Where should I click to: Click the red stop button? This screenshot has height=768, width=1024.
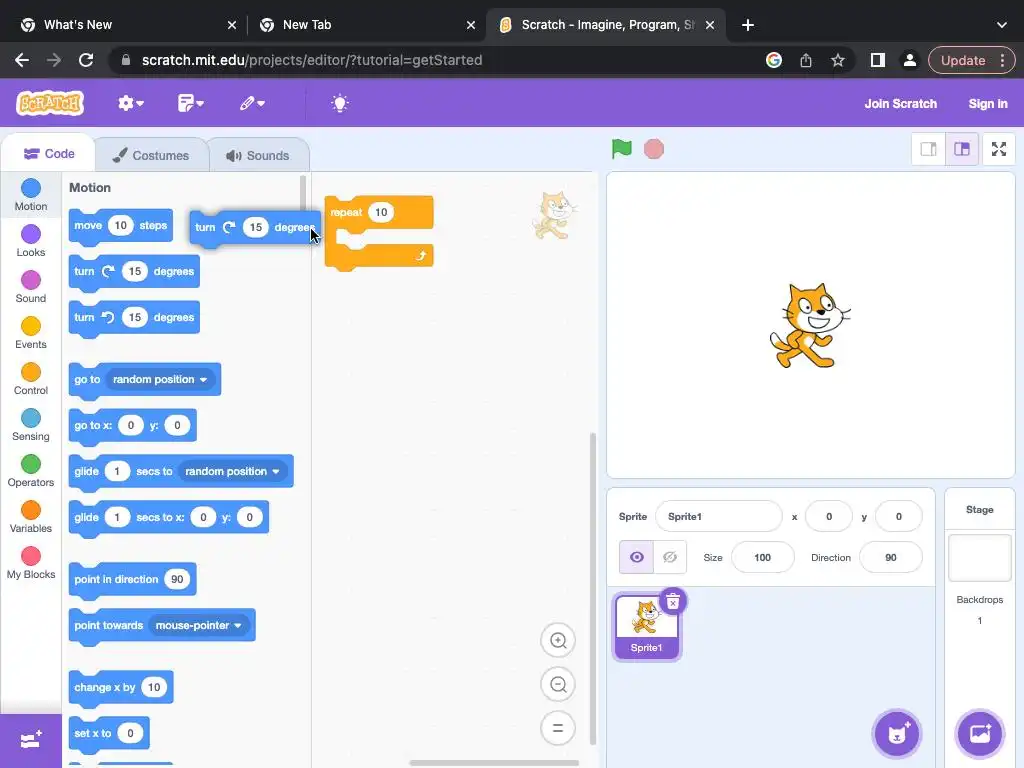tap(654, 149)
